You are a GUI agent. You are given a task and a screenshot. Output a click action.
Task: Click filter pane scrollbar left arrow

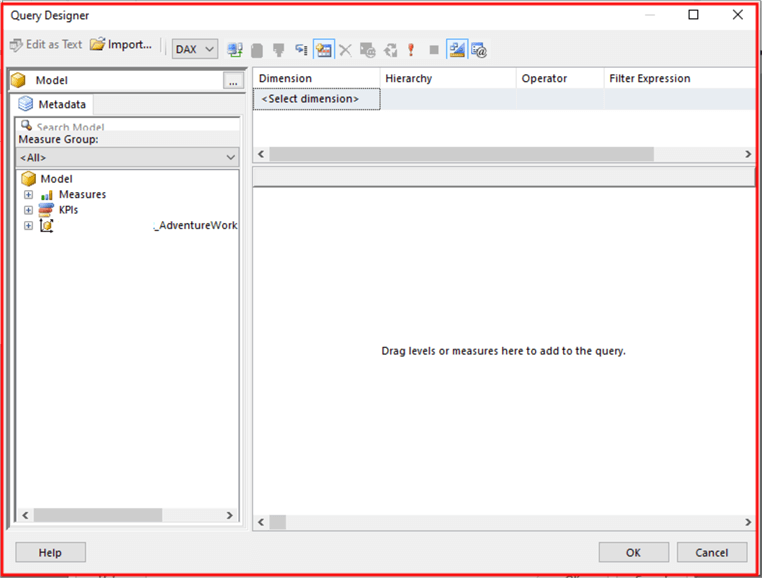[261, 154]
